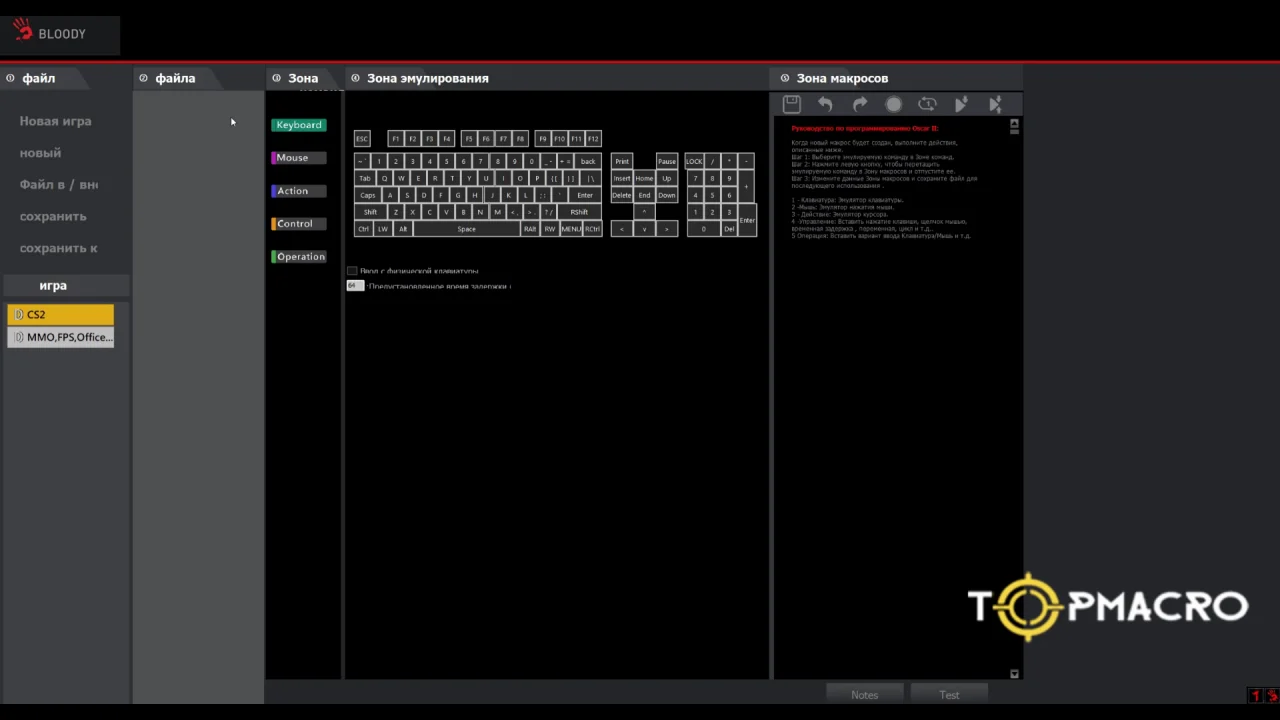The height and width of the screenshot is (720, 1280).
Task: Select the Keyboard emulation tab
Action: pos(299,125)
